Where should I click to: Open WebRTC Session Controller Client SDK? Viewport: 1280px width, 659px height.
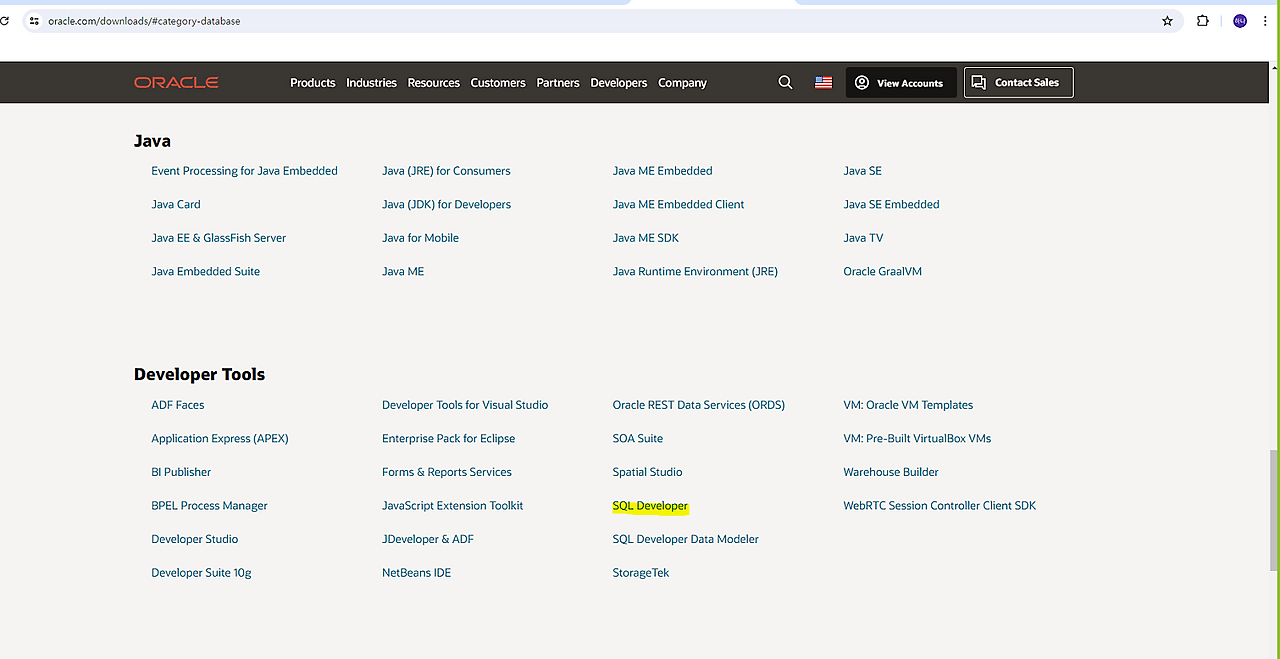point(940,506)
